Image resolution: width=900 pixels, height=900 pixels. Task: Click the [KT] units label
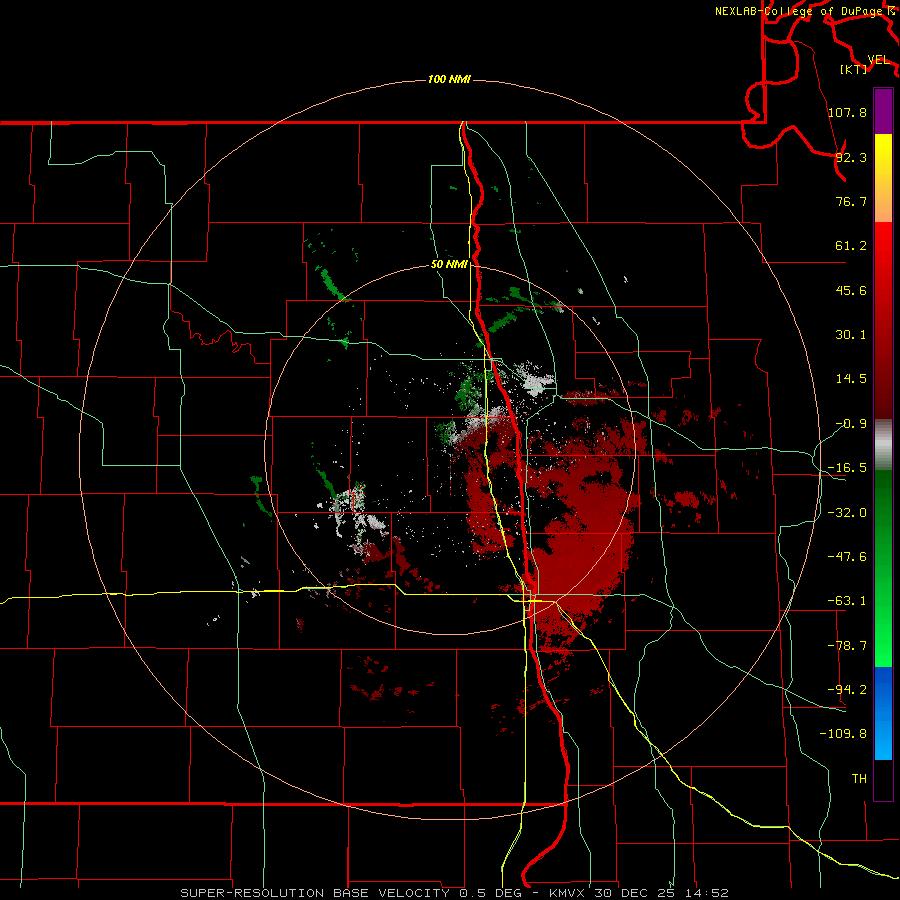(x=854, y=69)
